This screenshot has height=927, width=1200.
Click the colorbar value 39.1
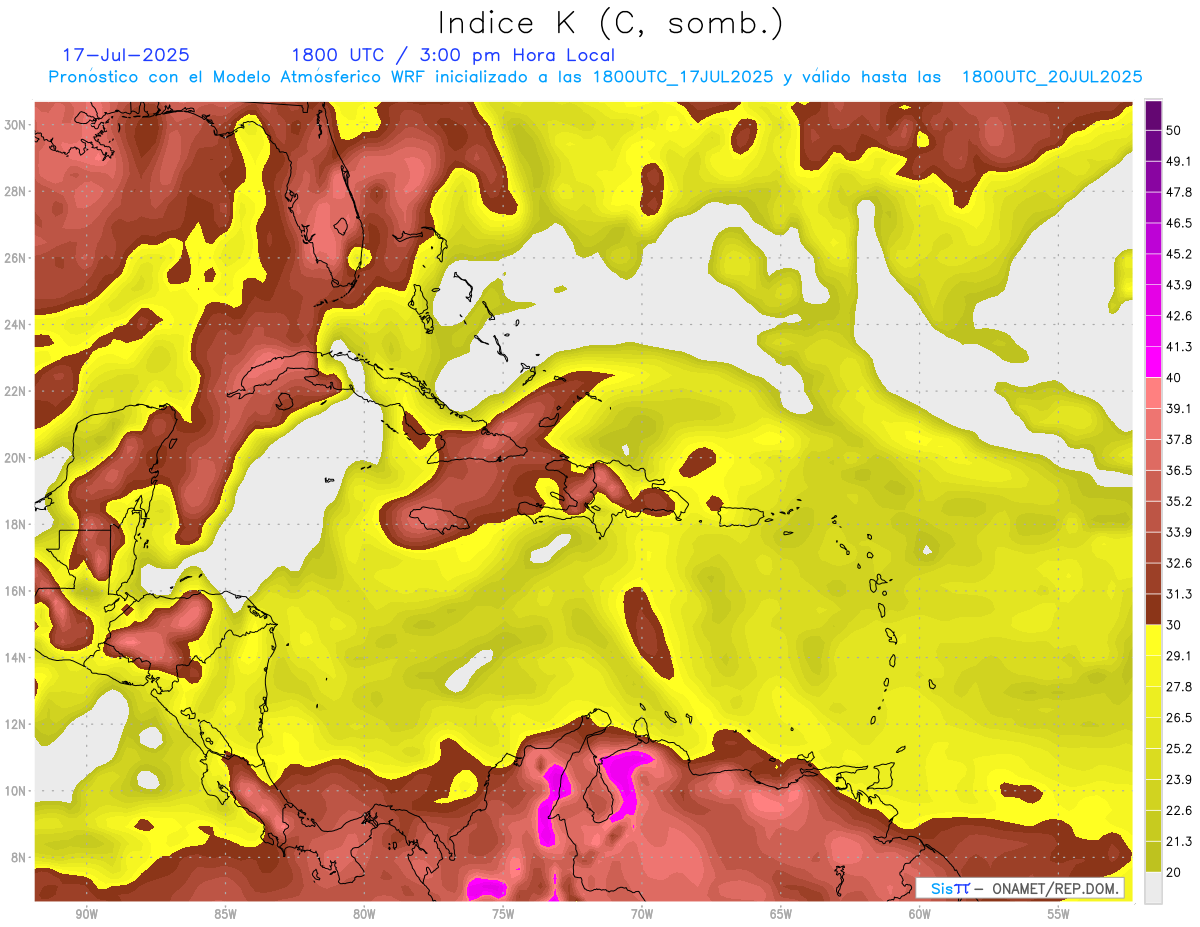coord(1178,409)
